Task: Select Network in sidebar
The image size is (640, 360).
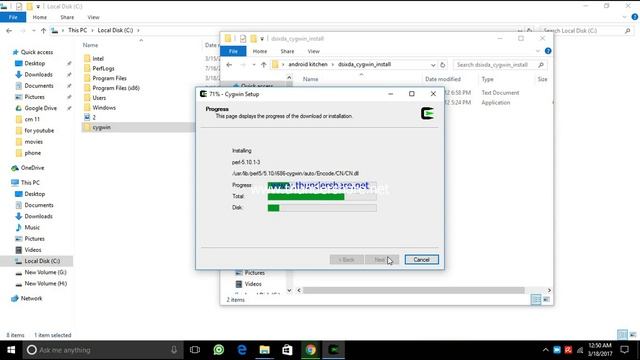Action: click(31, 298)
